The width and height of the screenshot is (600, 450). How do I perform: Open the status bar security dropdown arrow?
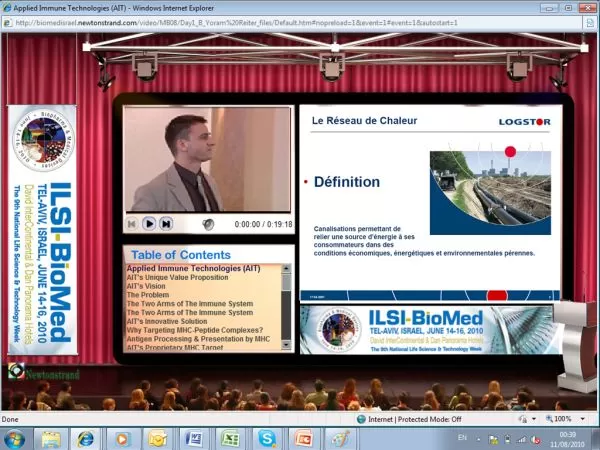(534, 419)
